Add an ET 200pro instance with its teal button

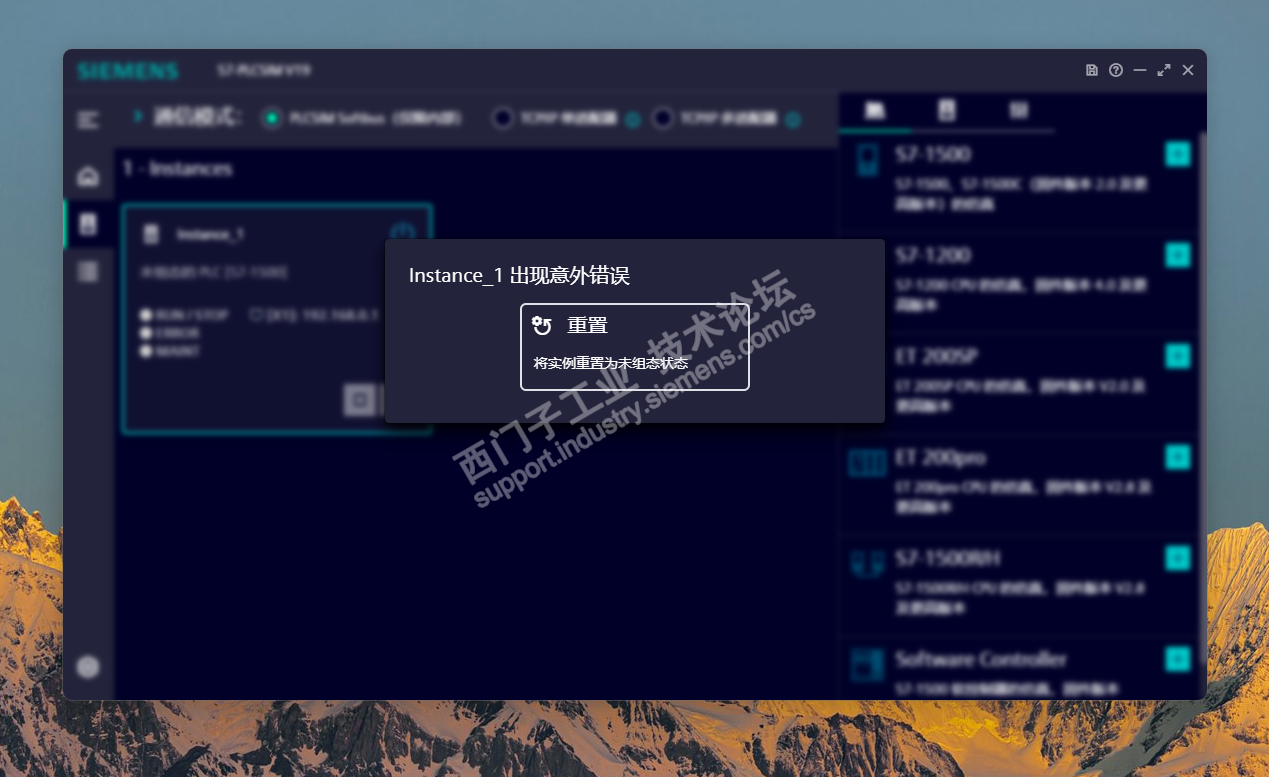[x=1178, y=457]
